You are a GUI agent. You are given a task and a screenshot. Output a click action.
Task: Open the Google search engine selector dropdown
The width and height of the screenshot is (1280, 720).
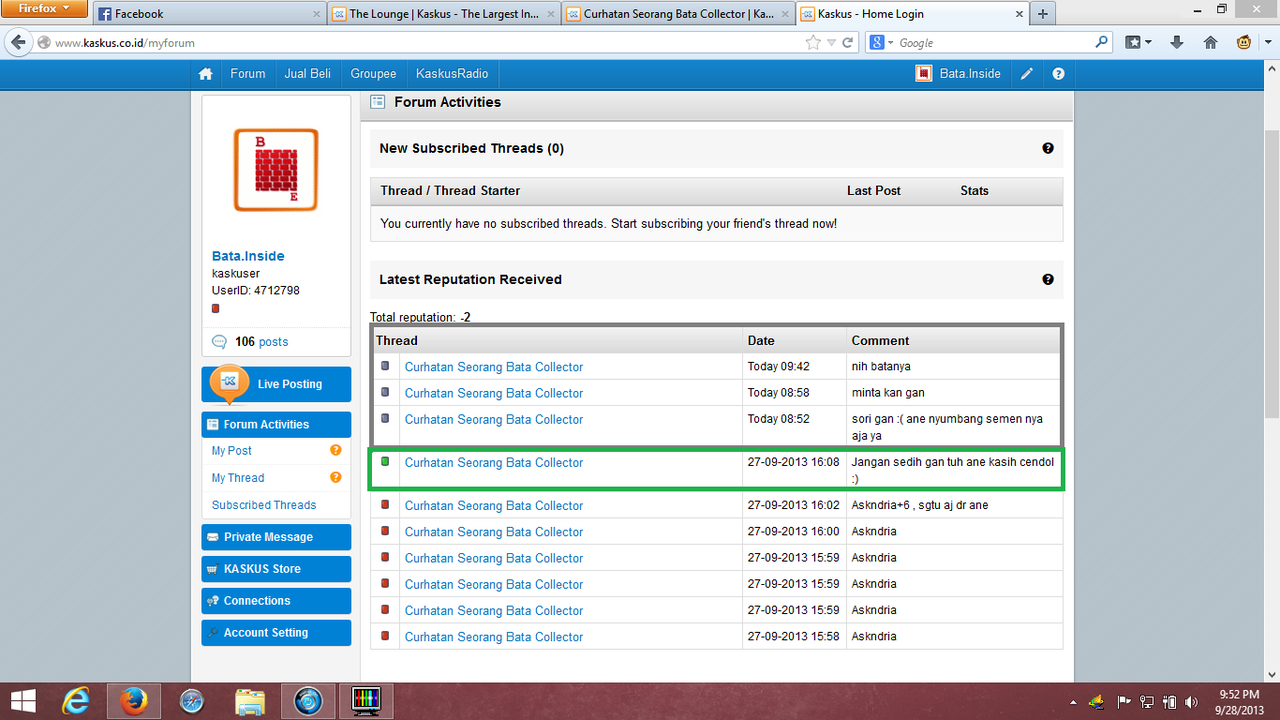click(882, 43)
